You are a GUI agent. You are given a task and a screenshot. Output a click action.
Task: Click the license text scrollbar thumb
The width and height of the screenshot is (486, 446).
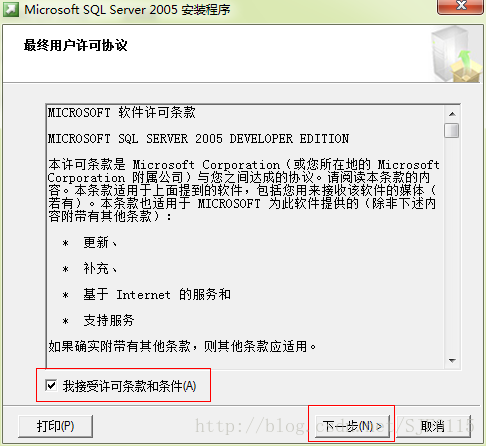click(452, 130)
